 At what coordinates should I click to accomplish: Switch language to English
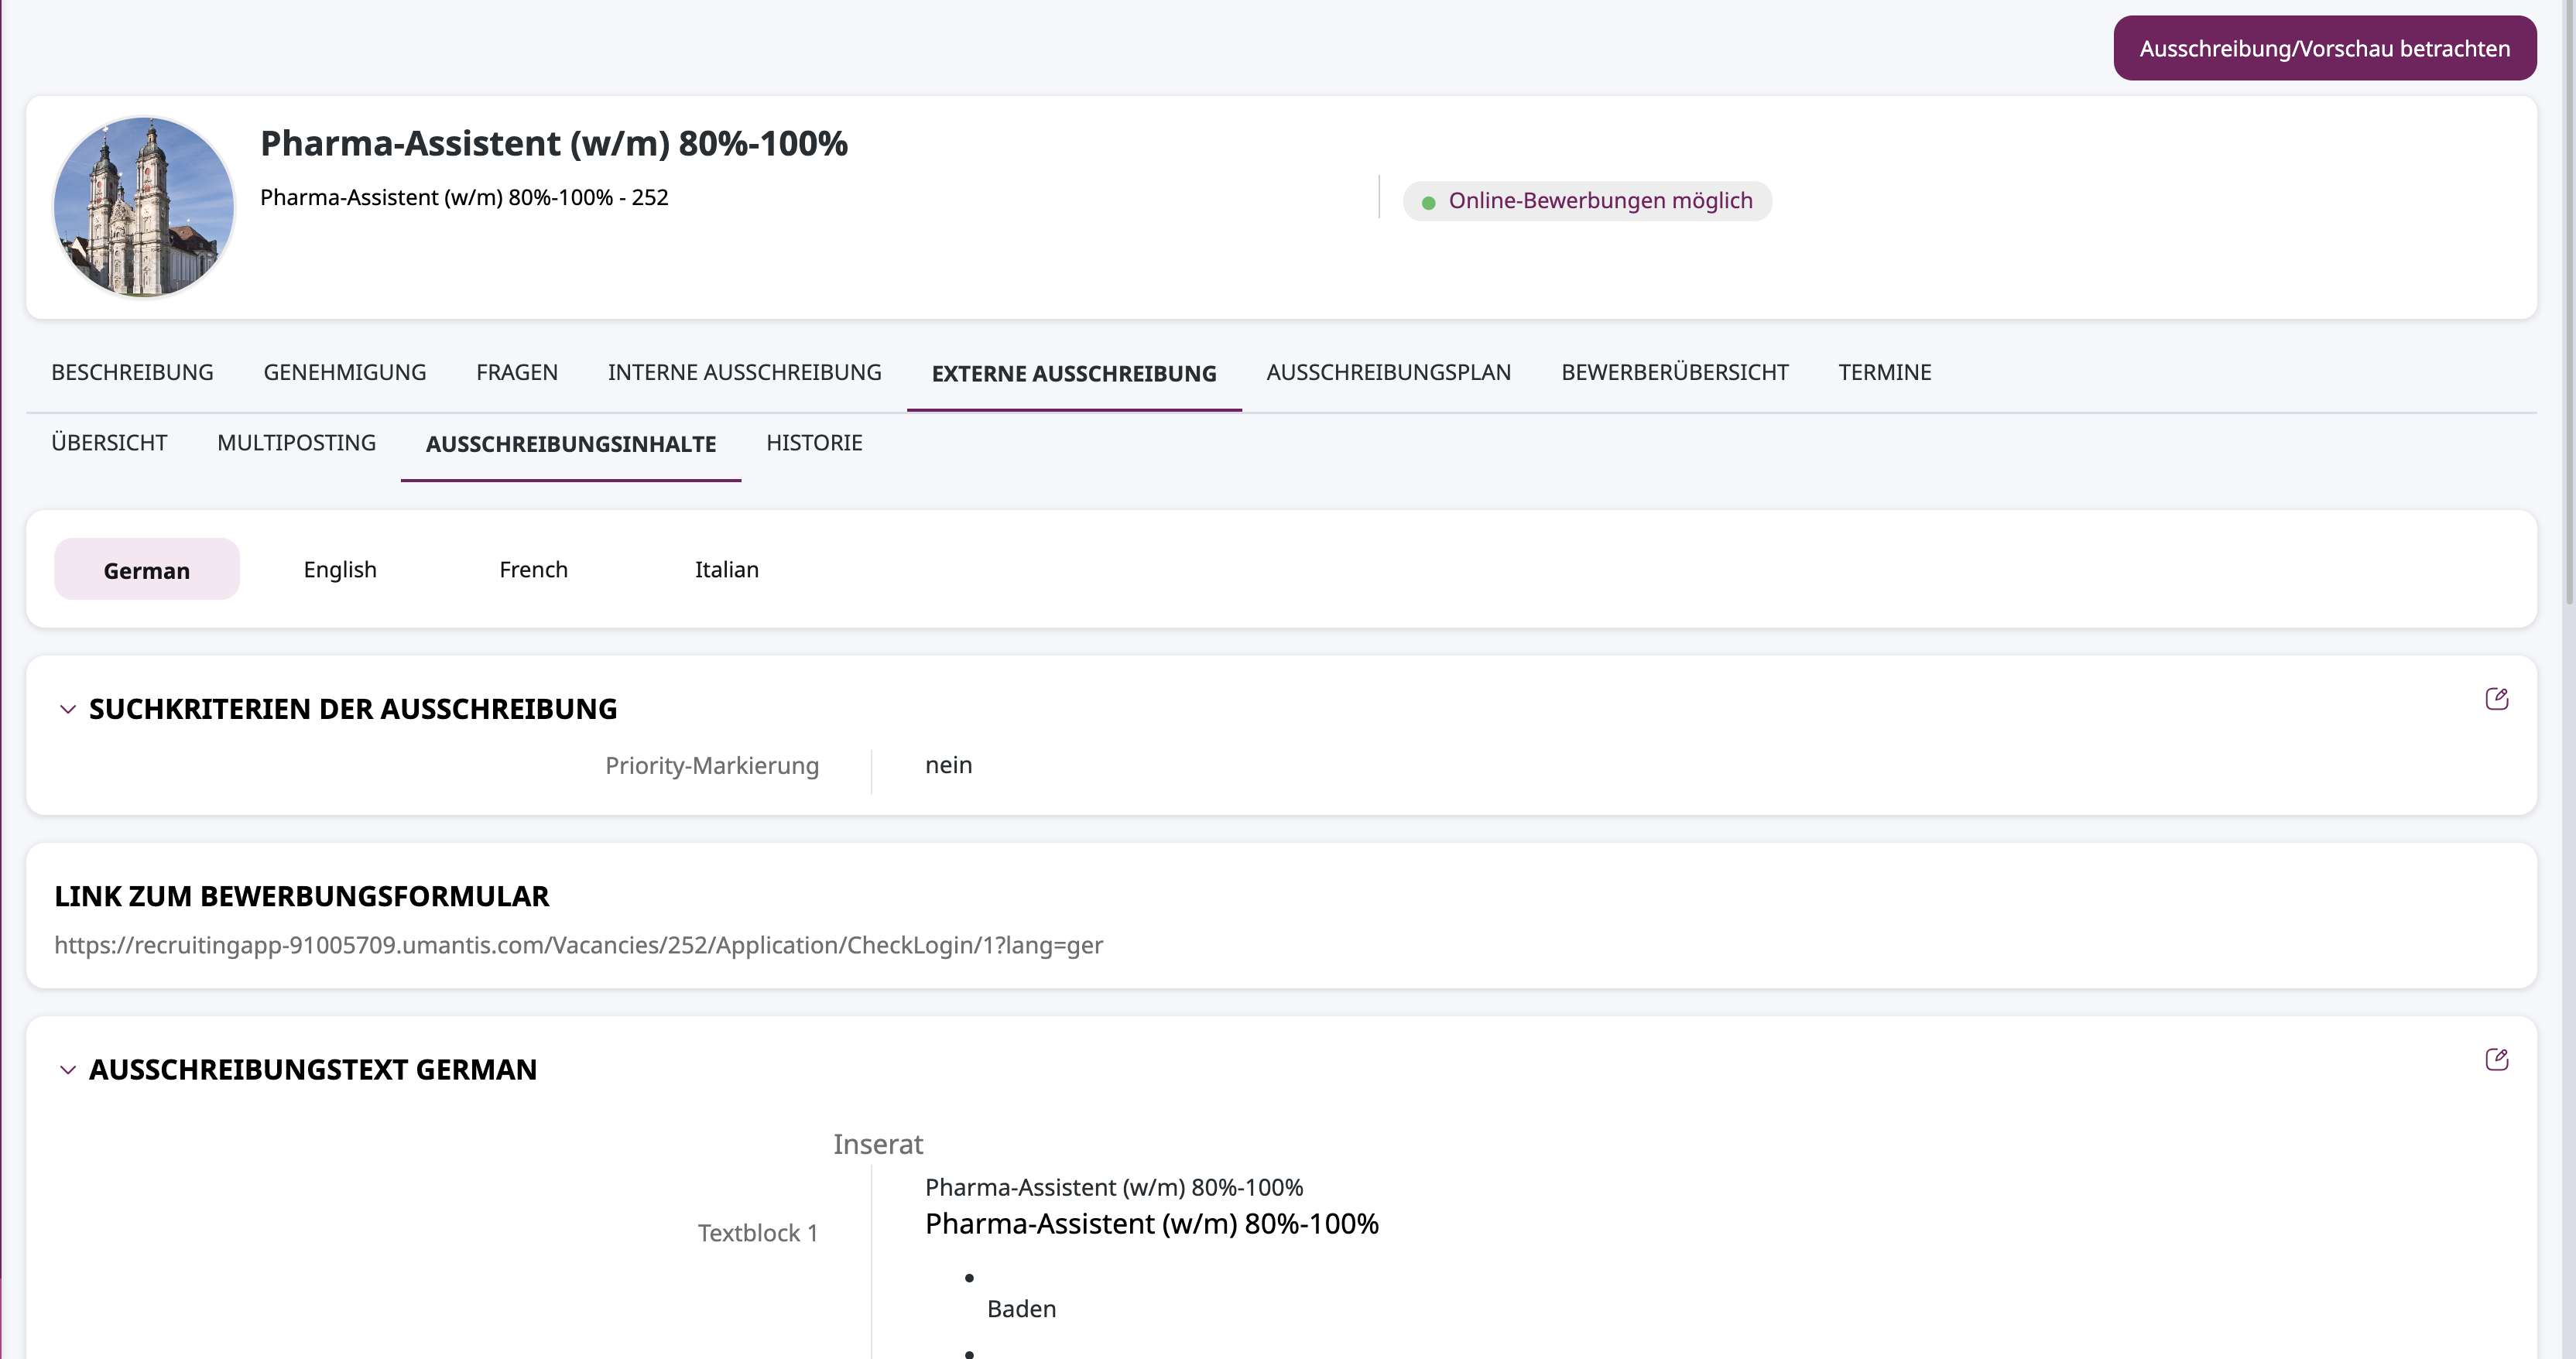click(340, 569)
